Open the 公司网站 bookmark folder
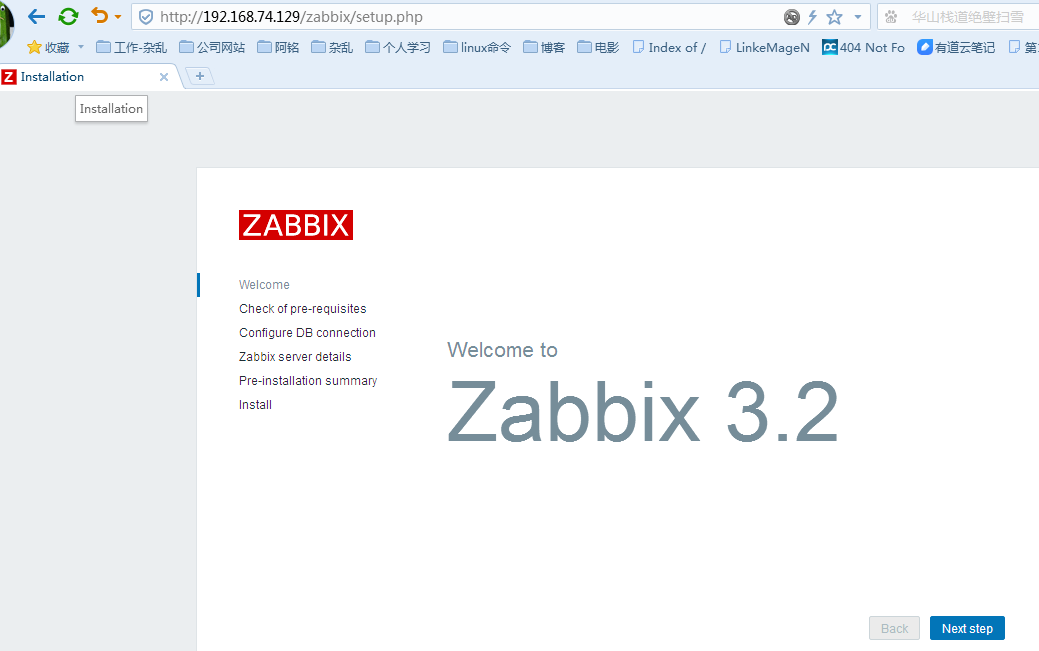Screen dimensions: 1039x651 tap(212, 48)
